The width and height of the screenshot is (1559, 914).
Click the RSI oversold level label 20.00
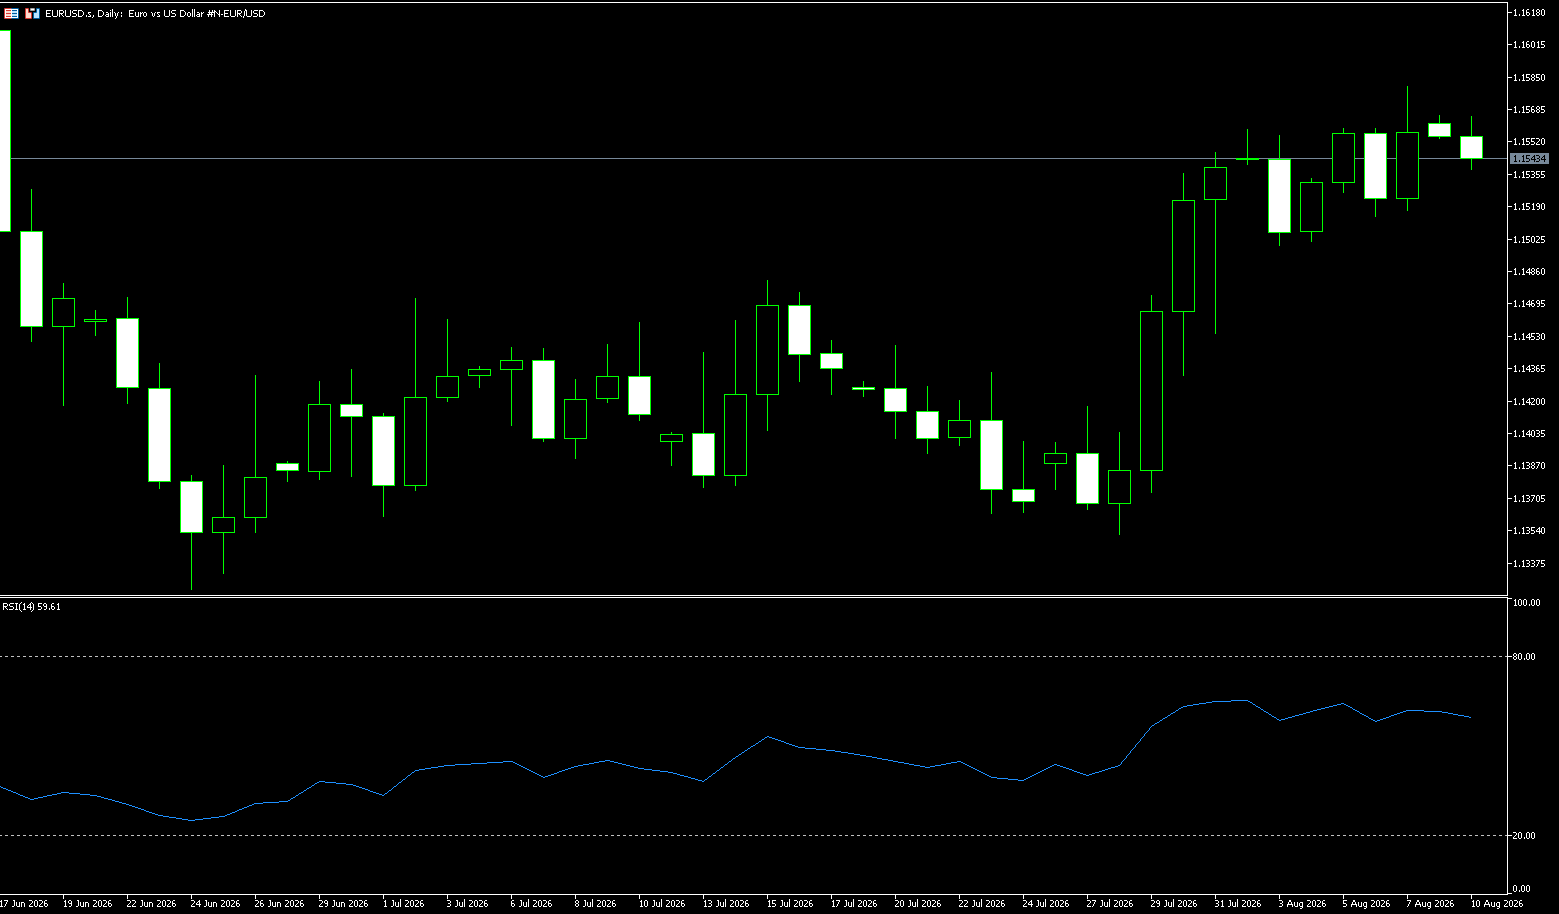(1524, 836)
